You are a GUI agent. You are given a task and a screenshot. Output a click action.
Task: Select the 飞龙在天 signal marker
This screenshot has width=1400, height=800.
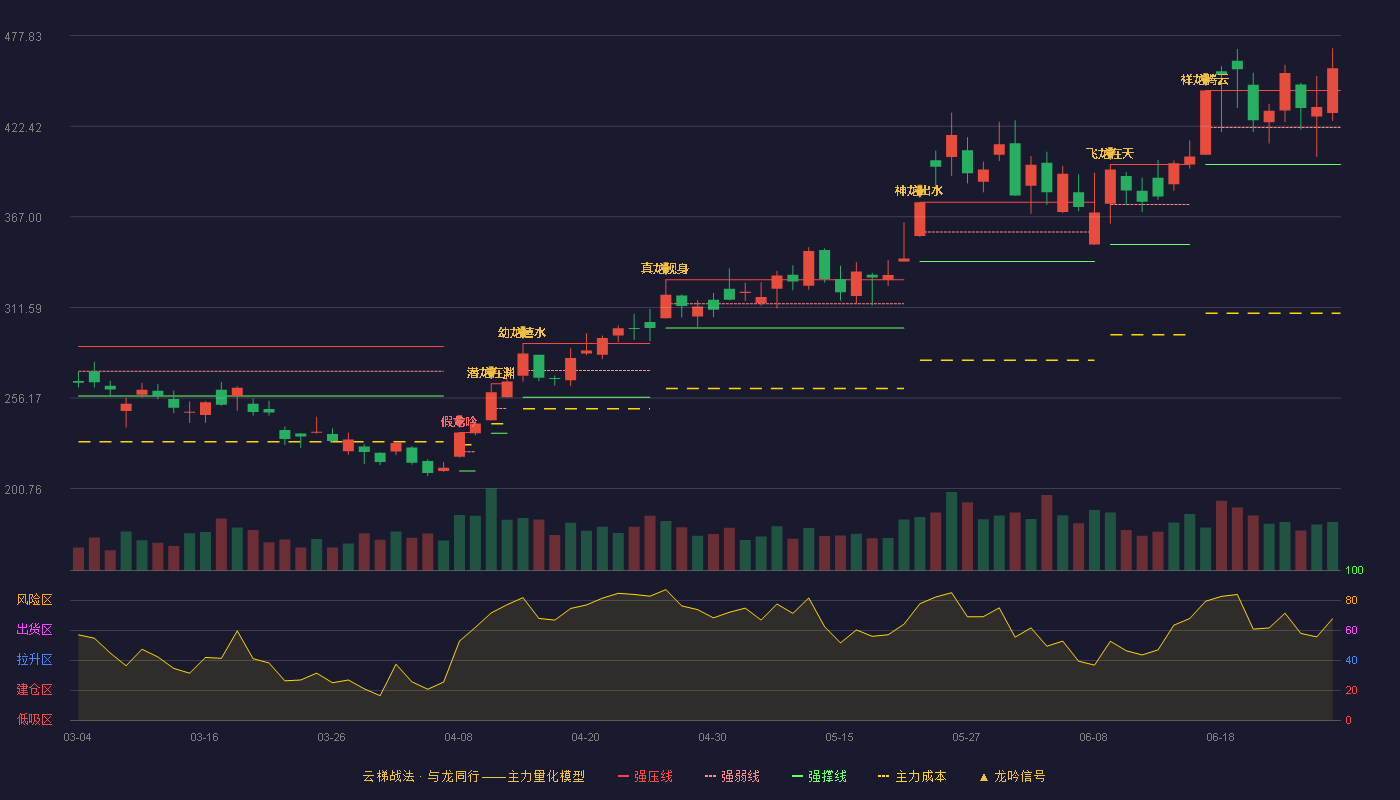pyautogui.click(x=1110, y=153)
